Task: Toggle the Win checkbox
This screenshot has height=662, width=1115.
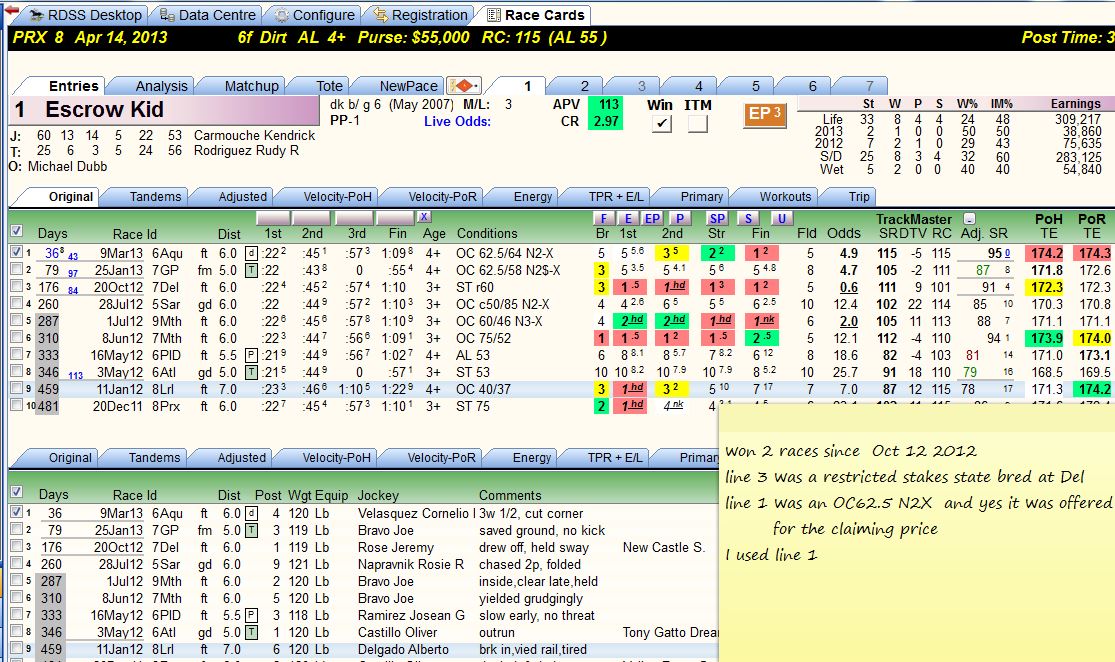Action: pos(661,123)
